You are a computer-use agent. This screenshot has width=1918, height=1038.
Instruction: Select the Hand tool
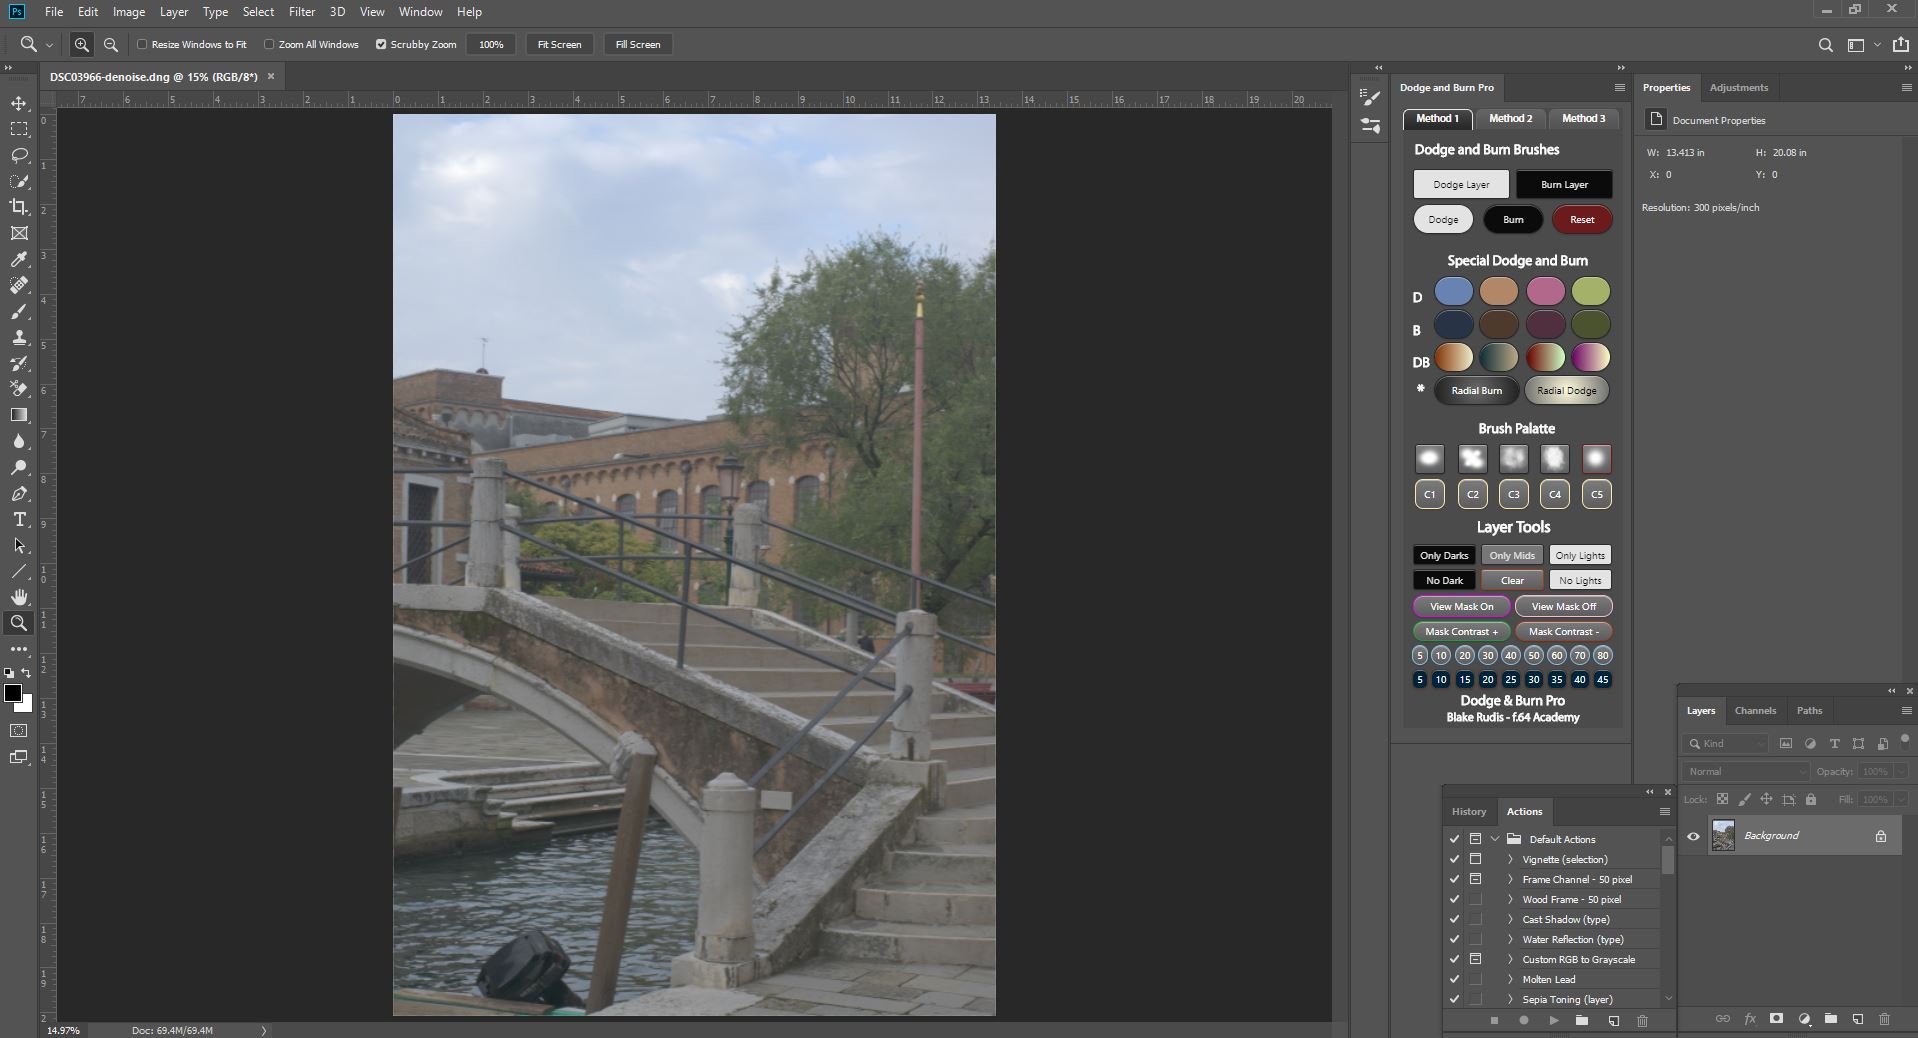(x=19, y=597)
